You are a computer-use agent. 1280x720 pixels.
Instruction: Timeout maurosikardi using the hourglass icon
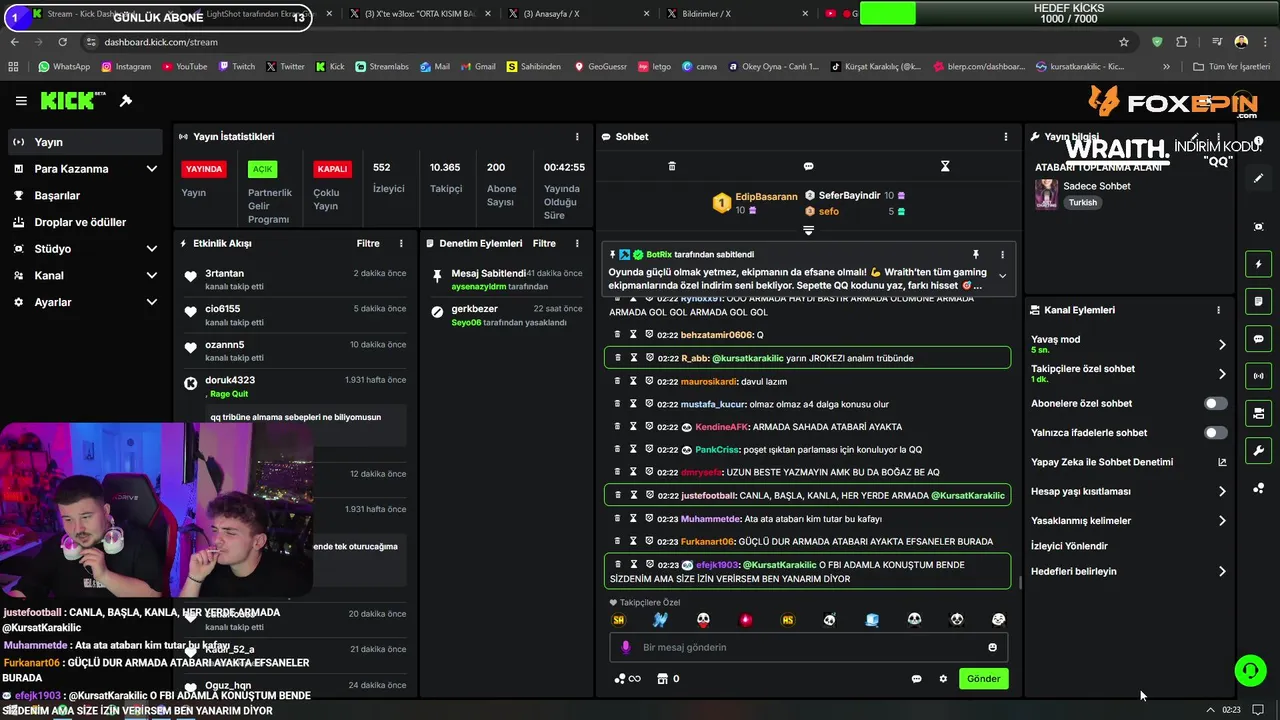coord(634,381)
